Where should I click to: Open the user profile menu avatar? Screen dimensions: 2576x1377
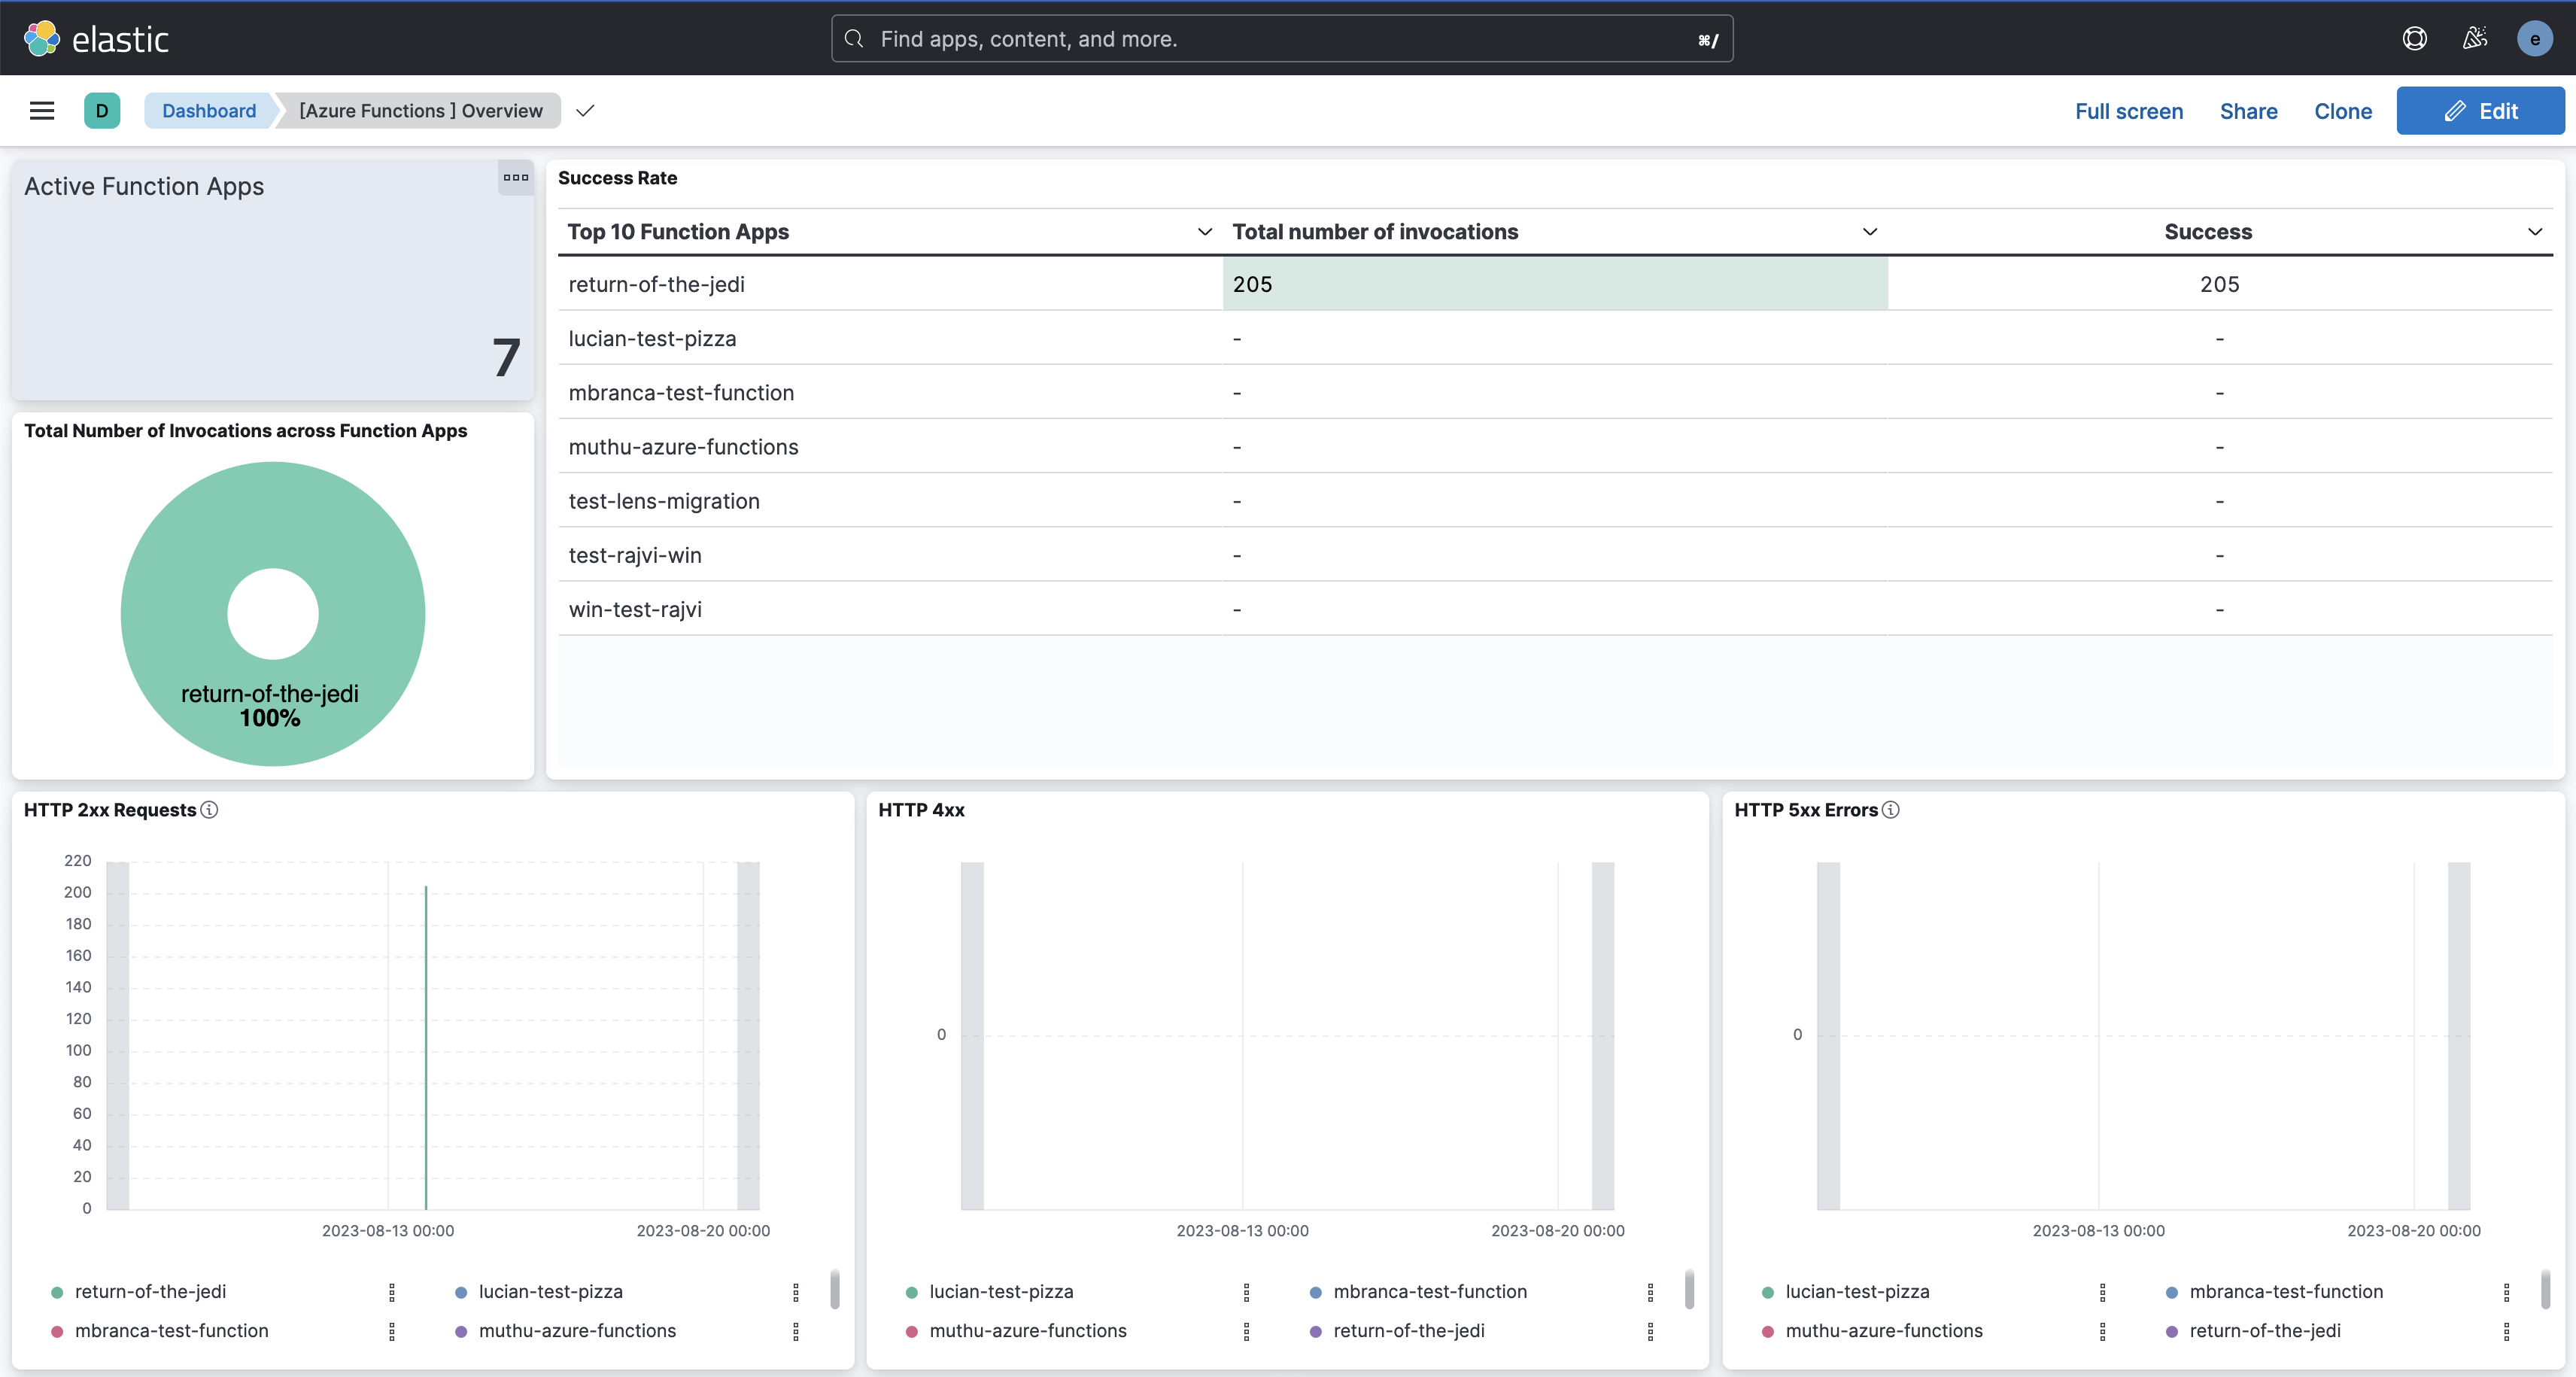2535,38
